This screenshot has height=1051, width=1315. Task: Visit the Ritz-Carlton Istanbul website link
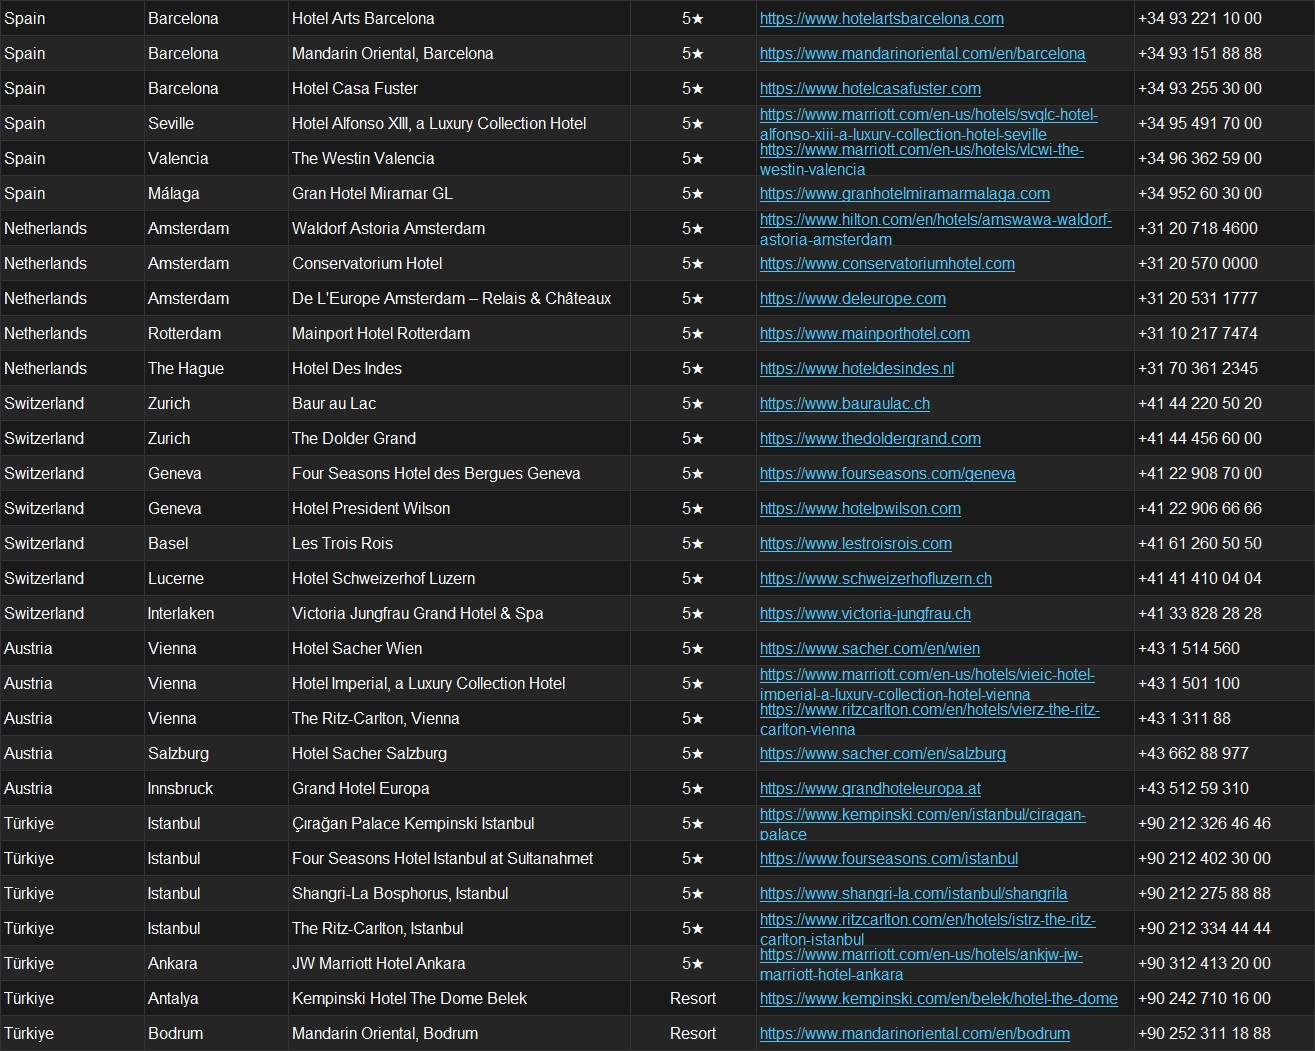tap(927, 929)
